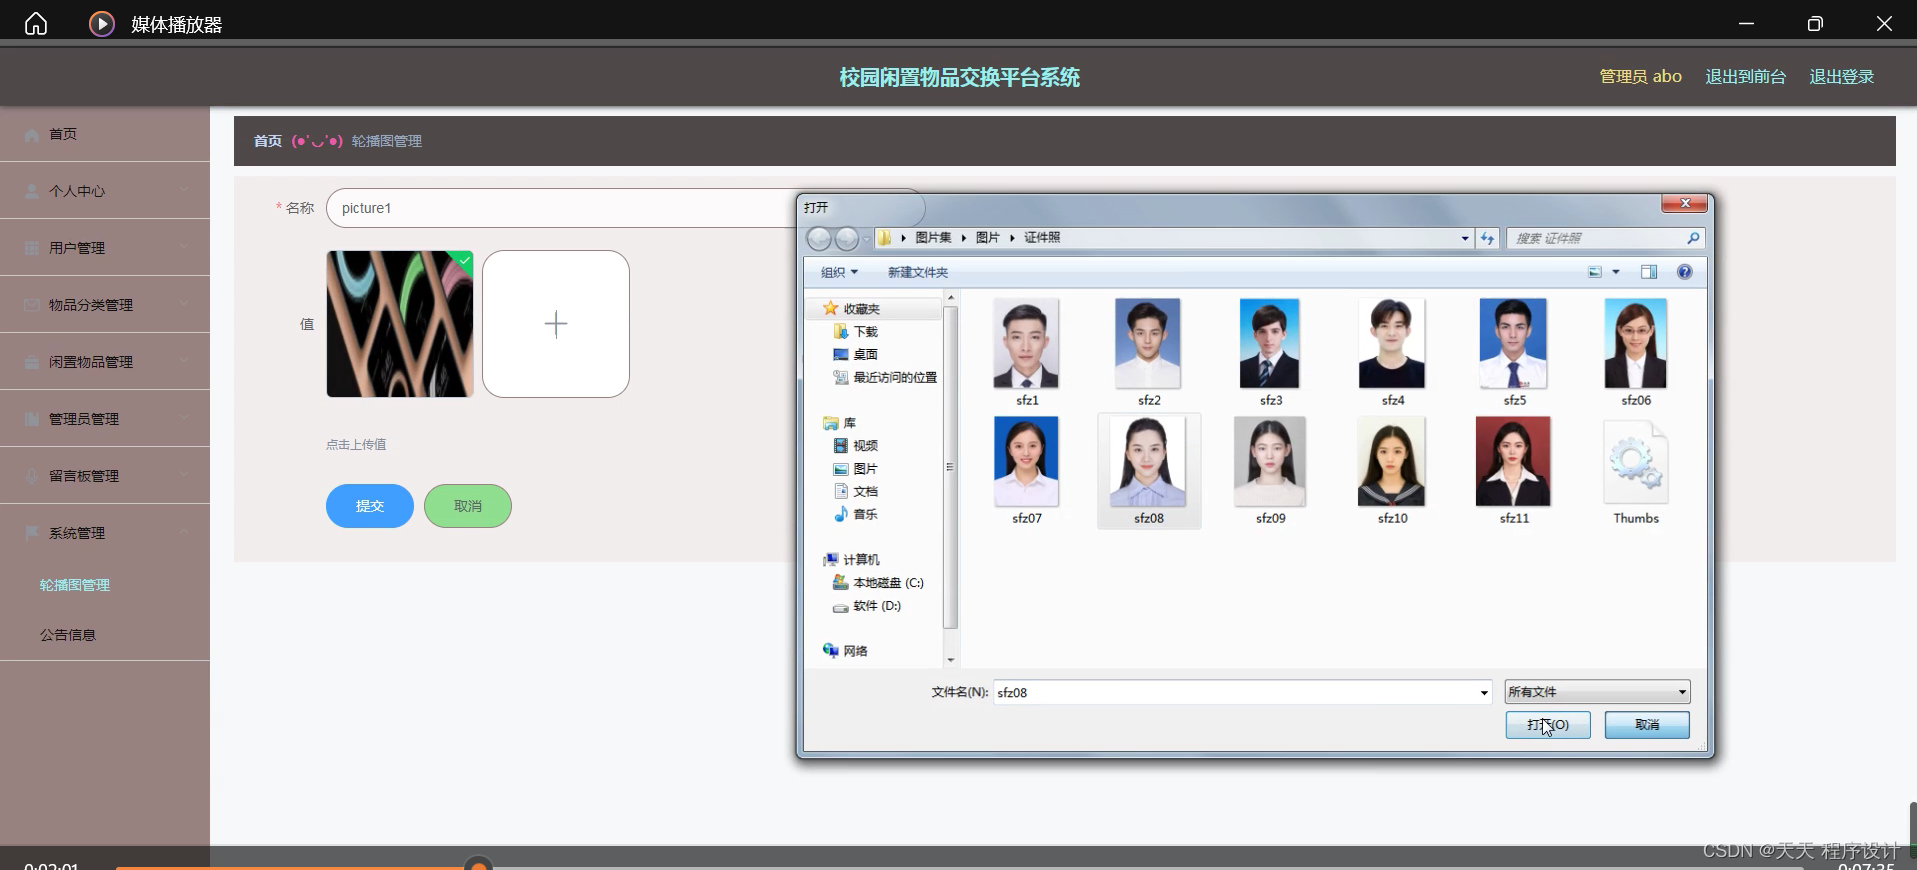1917x870 pixels.
Task: Click the refresh icon next to the path bar
Action: pos(1487,238)
